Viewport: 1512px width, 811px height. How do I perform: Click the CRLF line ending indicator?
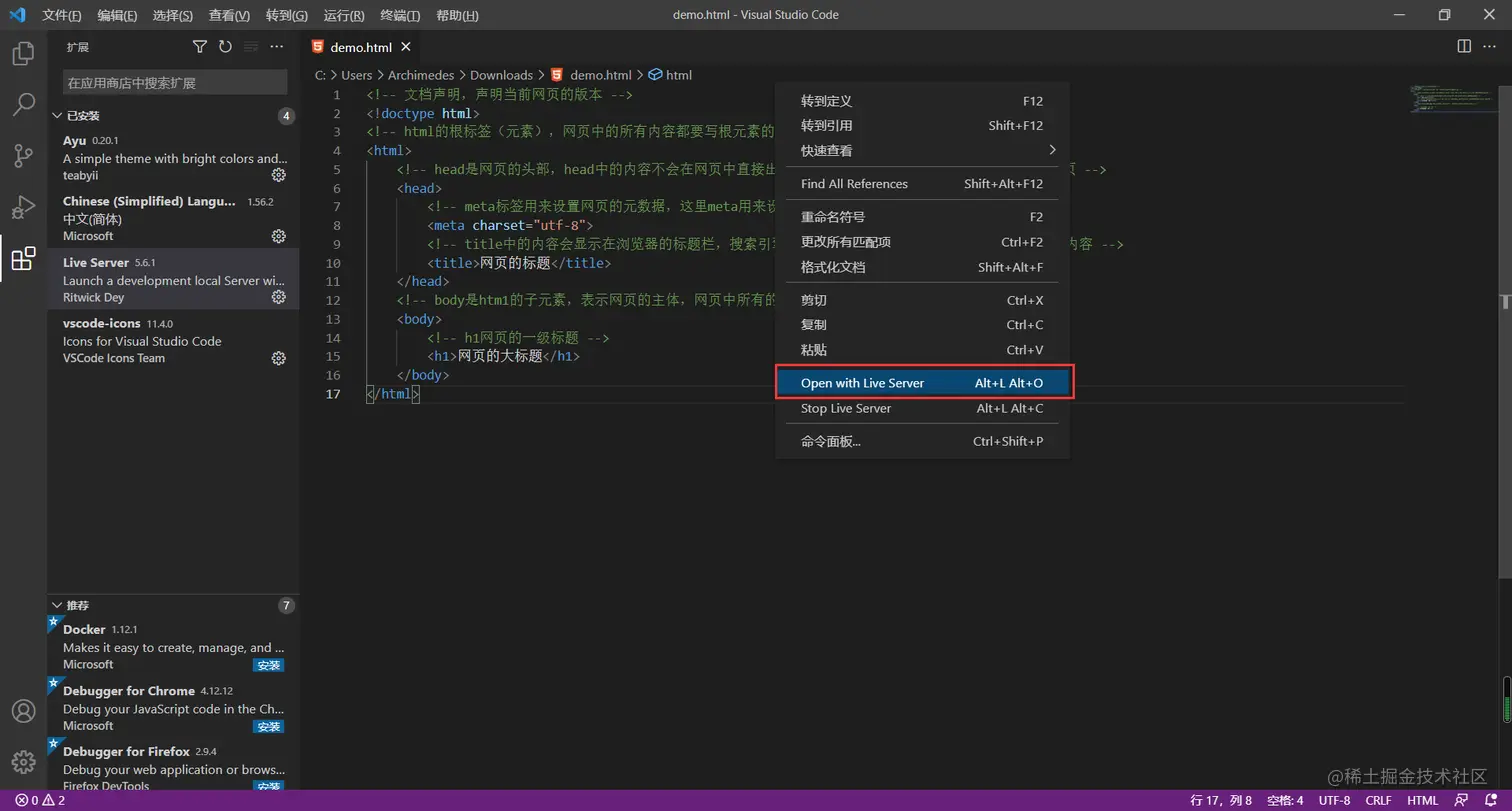click(x=1378, y=800)
